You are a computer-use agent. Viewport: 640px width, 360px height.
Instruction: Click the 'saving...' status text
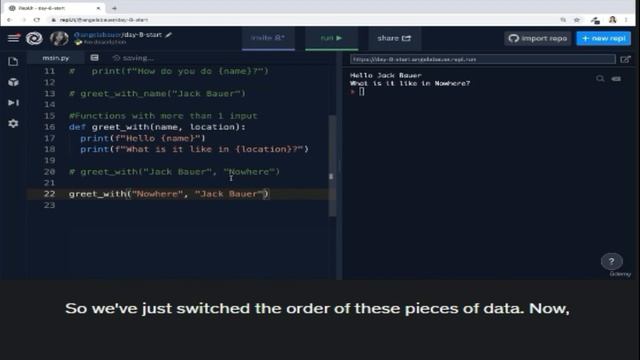[x=138, y=58]
